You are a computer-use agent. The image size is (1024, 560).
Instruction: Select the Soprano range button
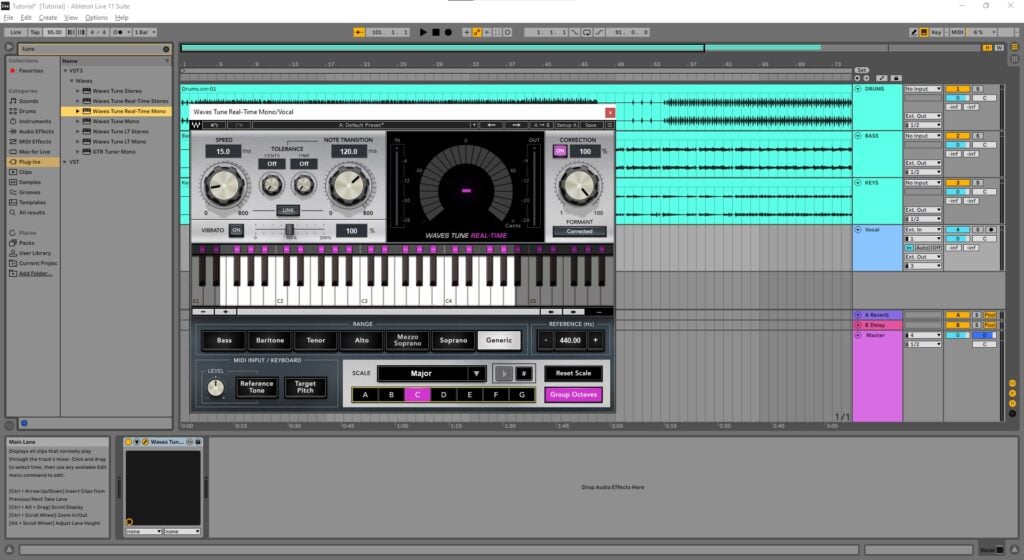[453, 340]
